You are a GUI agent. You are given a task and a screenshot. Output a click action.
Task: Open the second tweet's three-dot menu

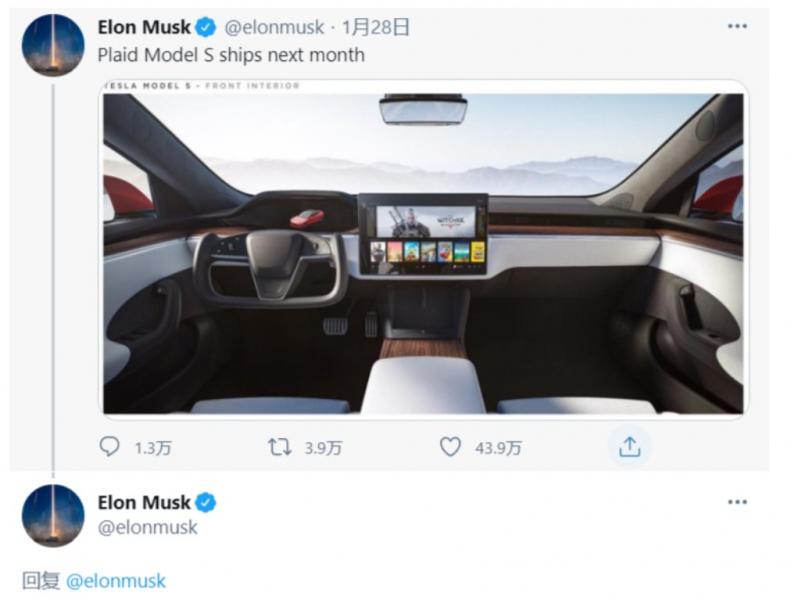[738, 502]
